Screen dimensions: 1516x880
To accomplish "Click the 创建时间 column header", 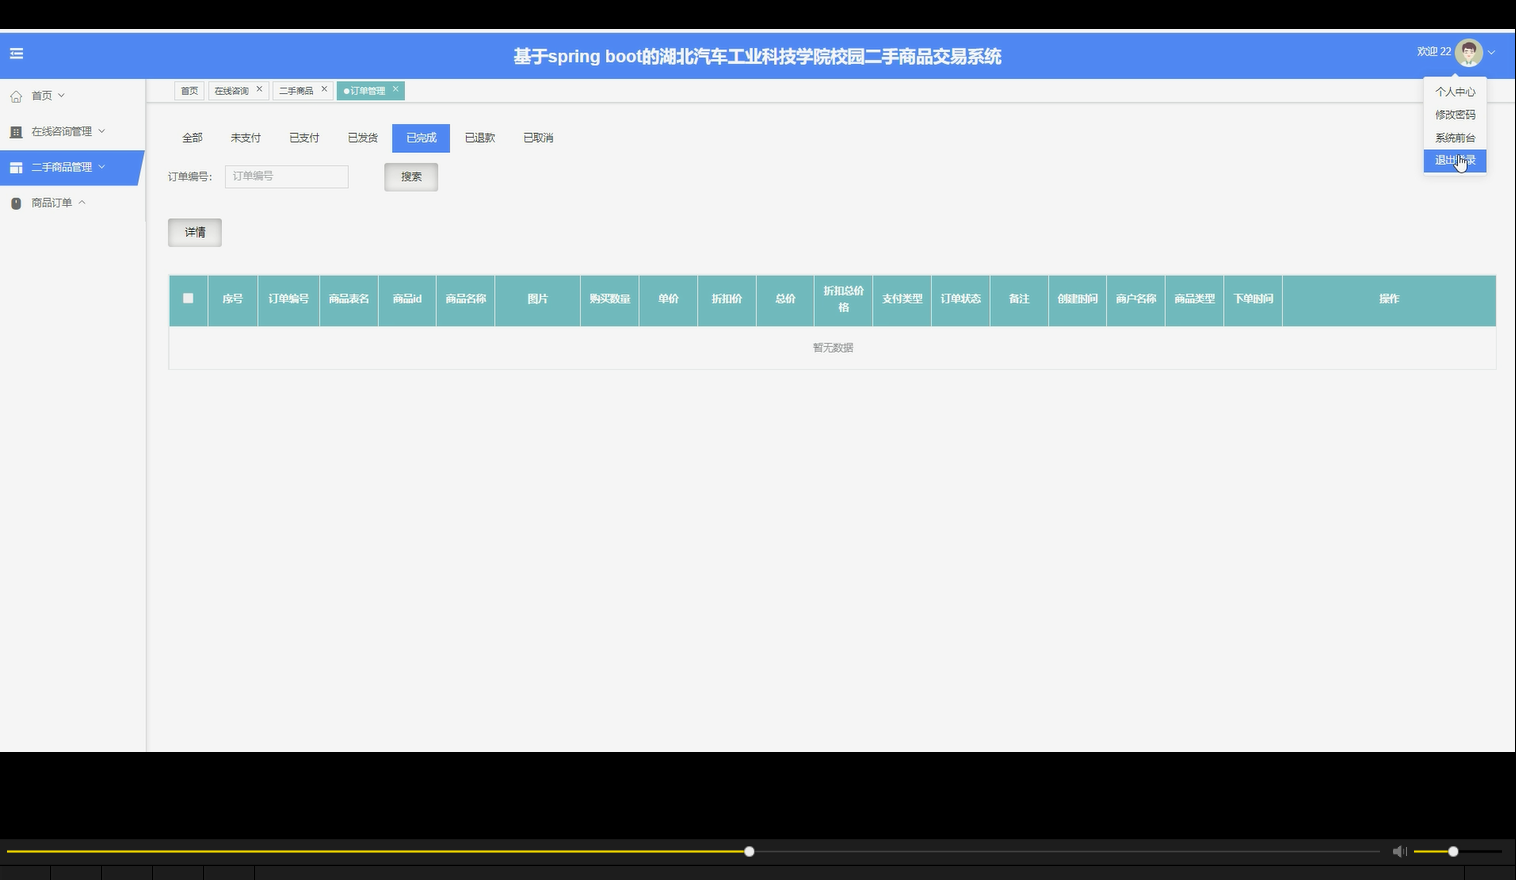I will pyautogui.click(x=1077, y=299).
